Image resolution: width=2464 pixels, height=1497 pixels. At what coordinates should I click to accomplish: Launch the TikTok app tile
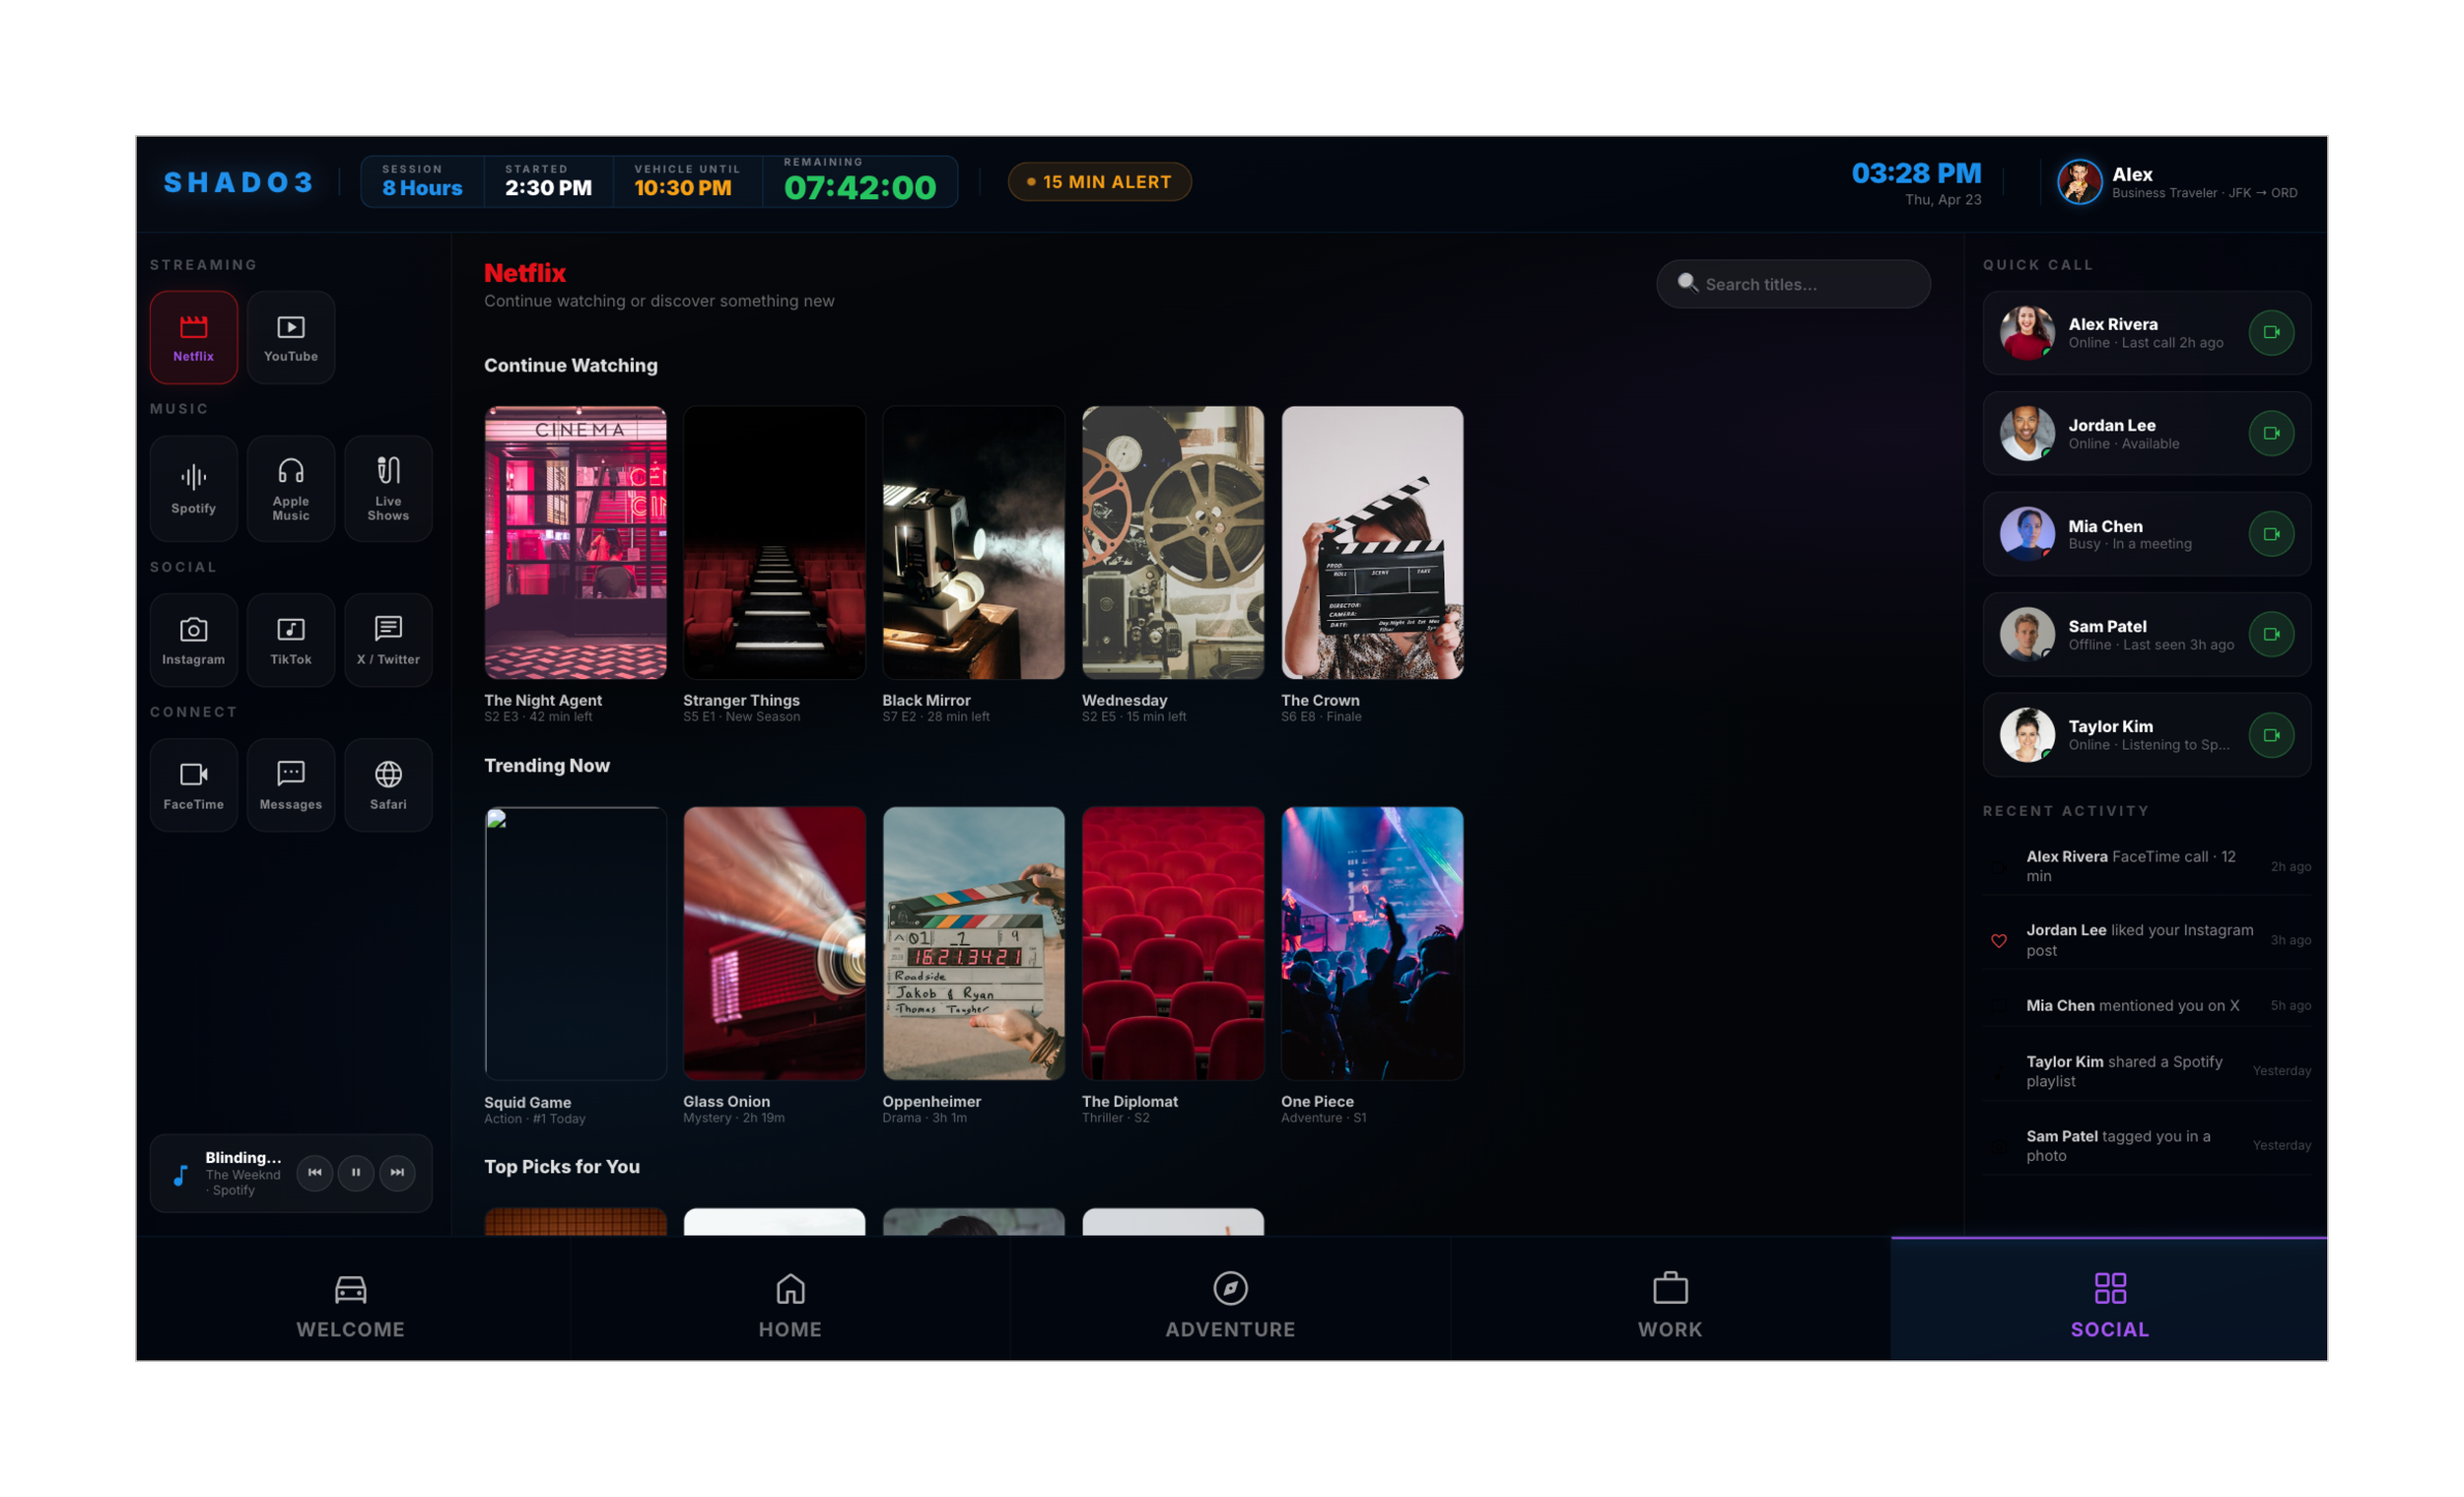(291, 640)
